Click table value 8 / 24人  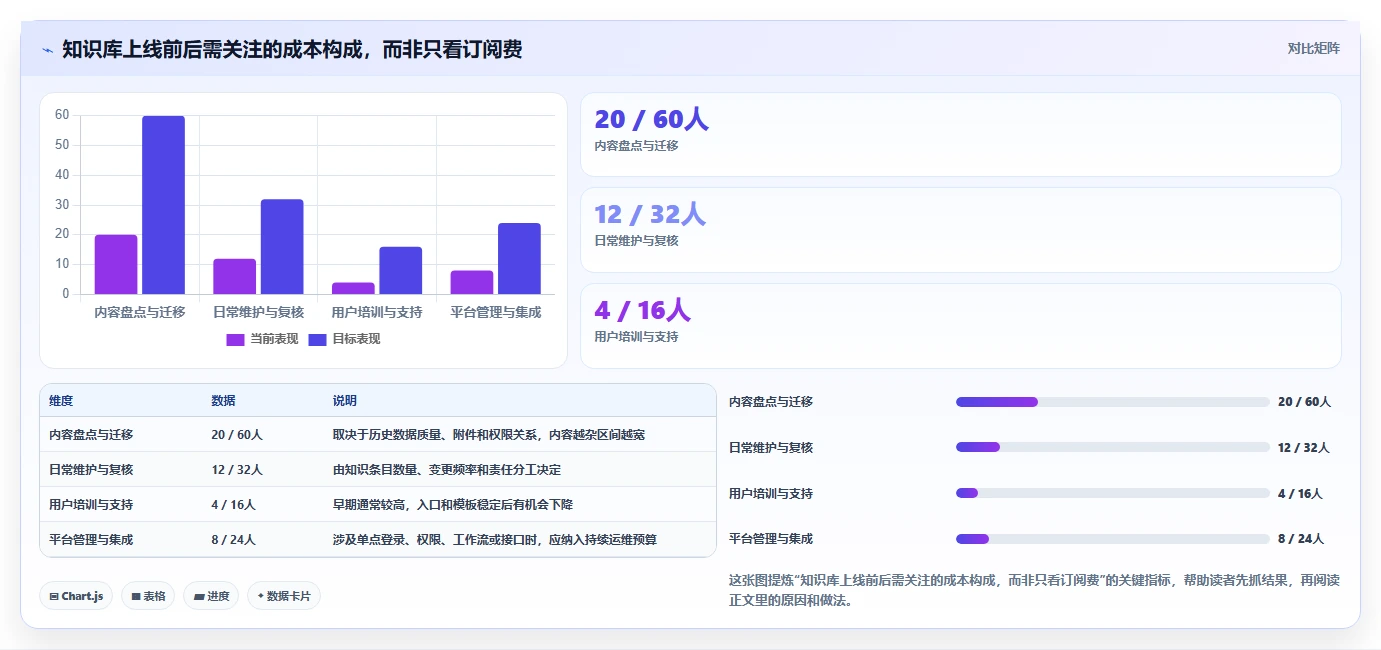click(233, 539)
